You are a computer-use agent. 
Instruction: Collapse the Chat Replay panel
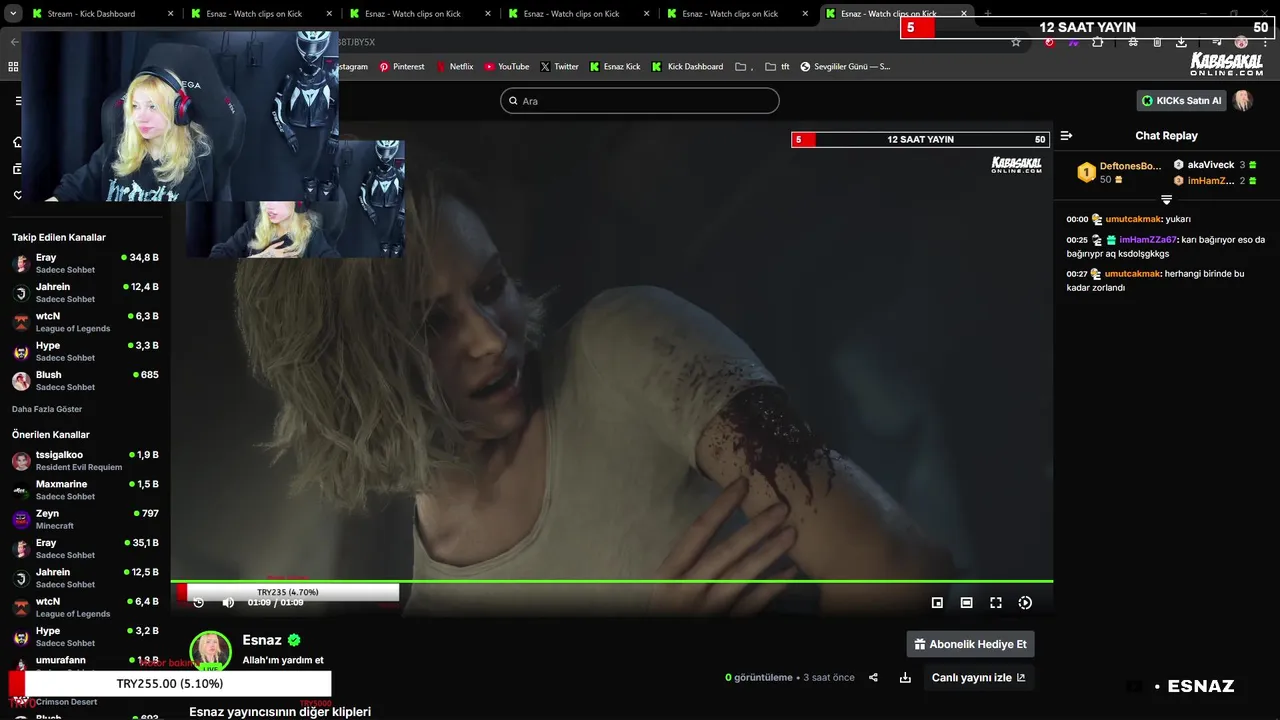pos(1066,136)
